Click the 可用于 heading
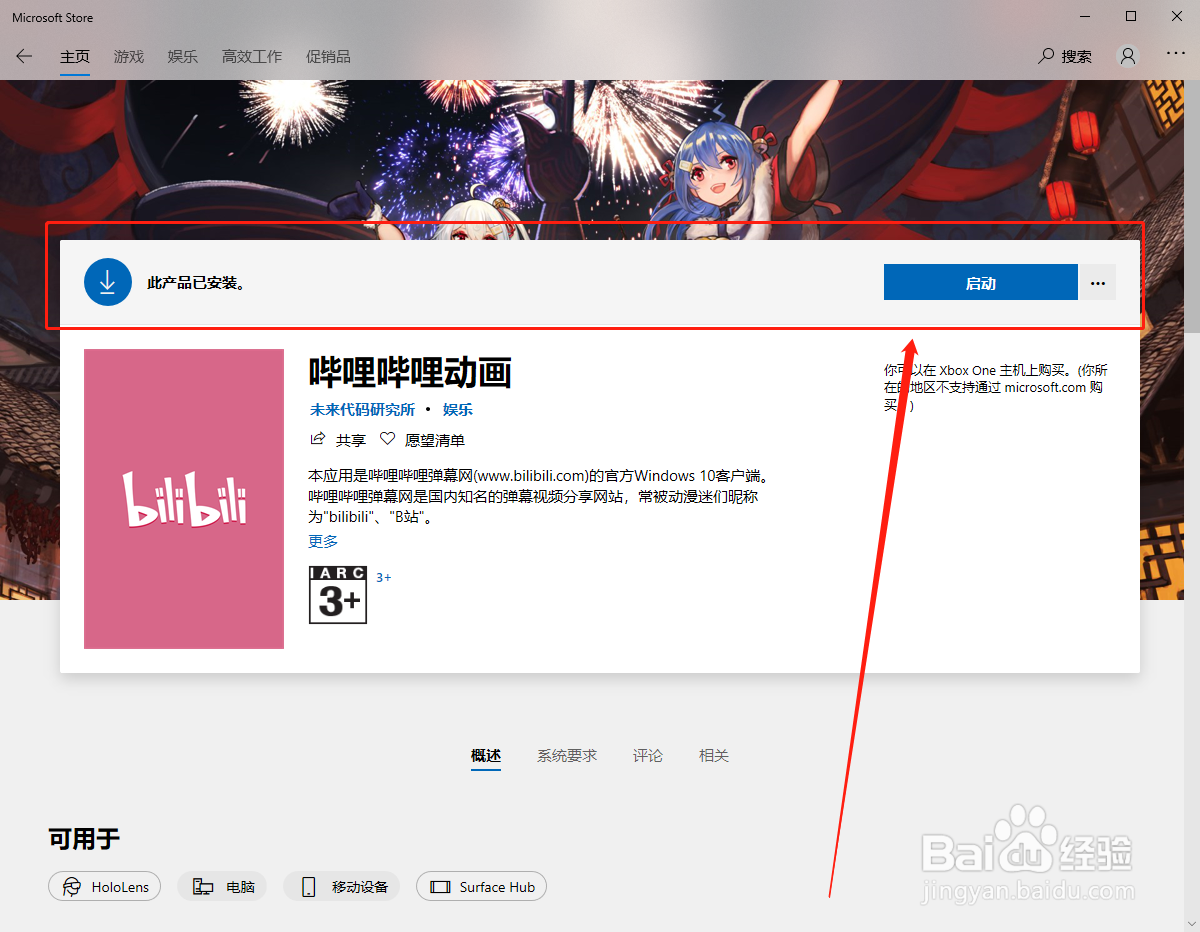The height and width of the screenshot is (932, 1200). (84, 839)
